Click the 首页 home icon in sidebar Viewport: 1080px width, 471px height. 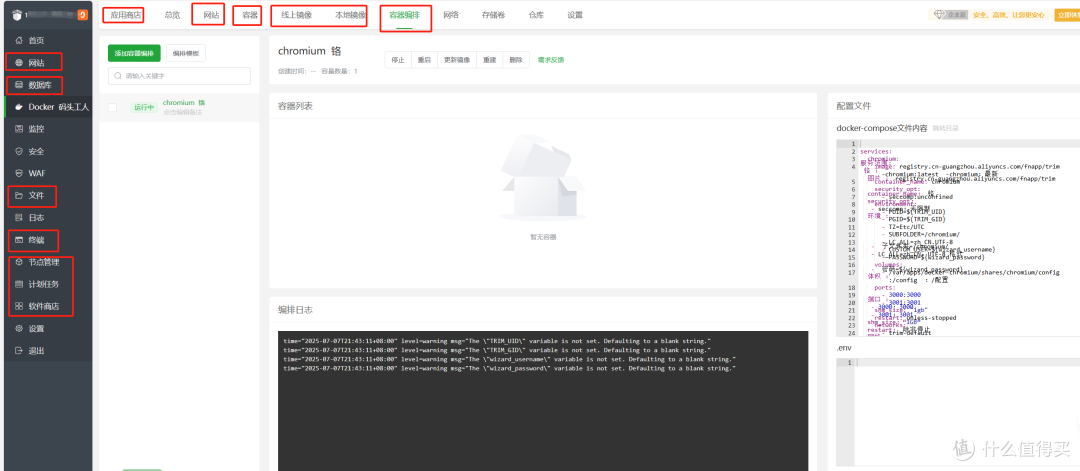19,41
